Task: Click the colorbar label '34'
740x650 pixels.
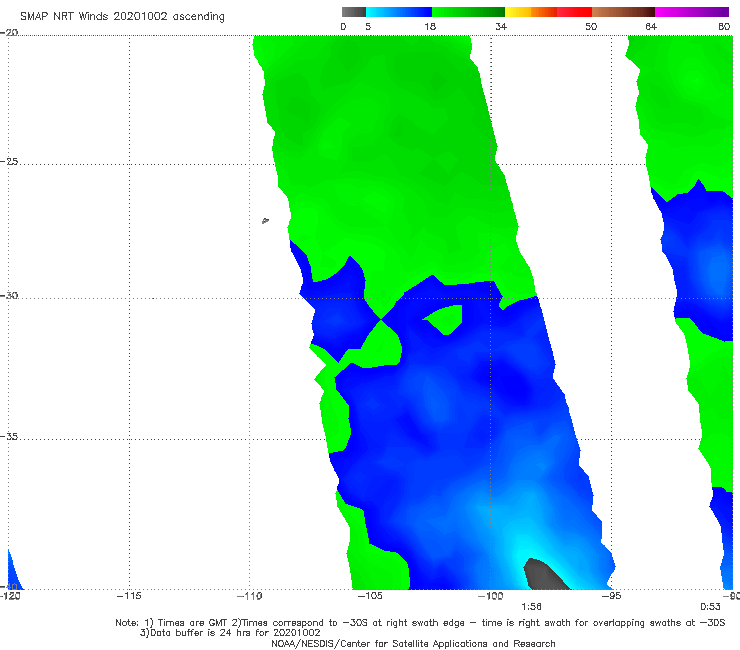Action: coord(501,26)
